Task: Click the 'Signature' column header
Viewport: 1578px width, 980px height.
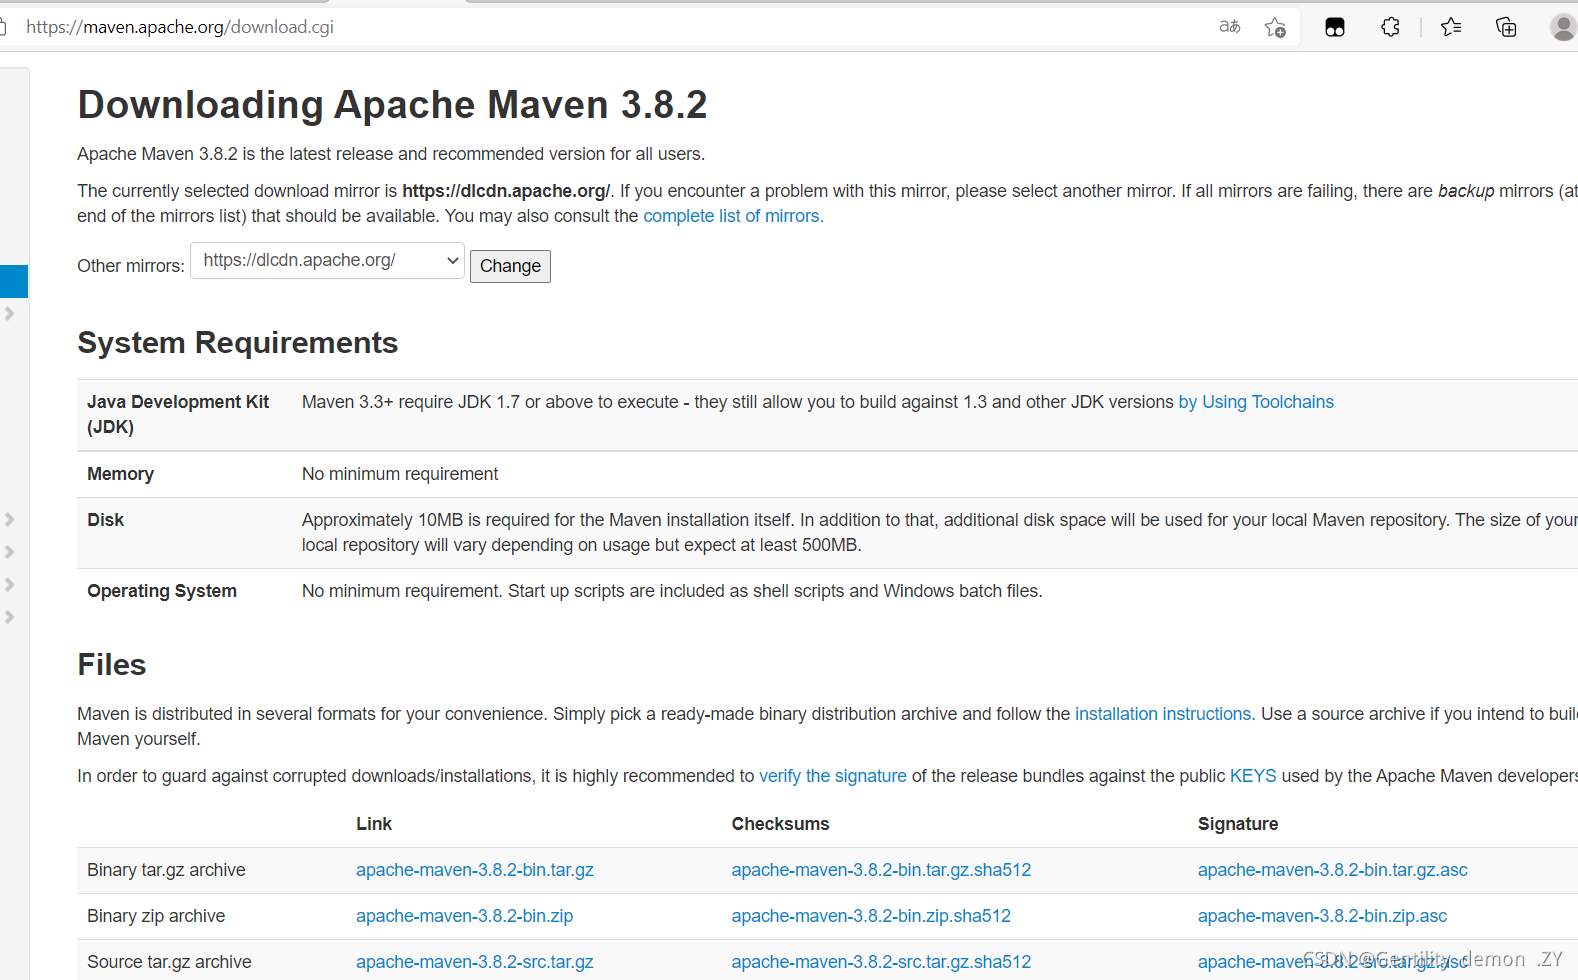Action: 1238,824
